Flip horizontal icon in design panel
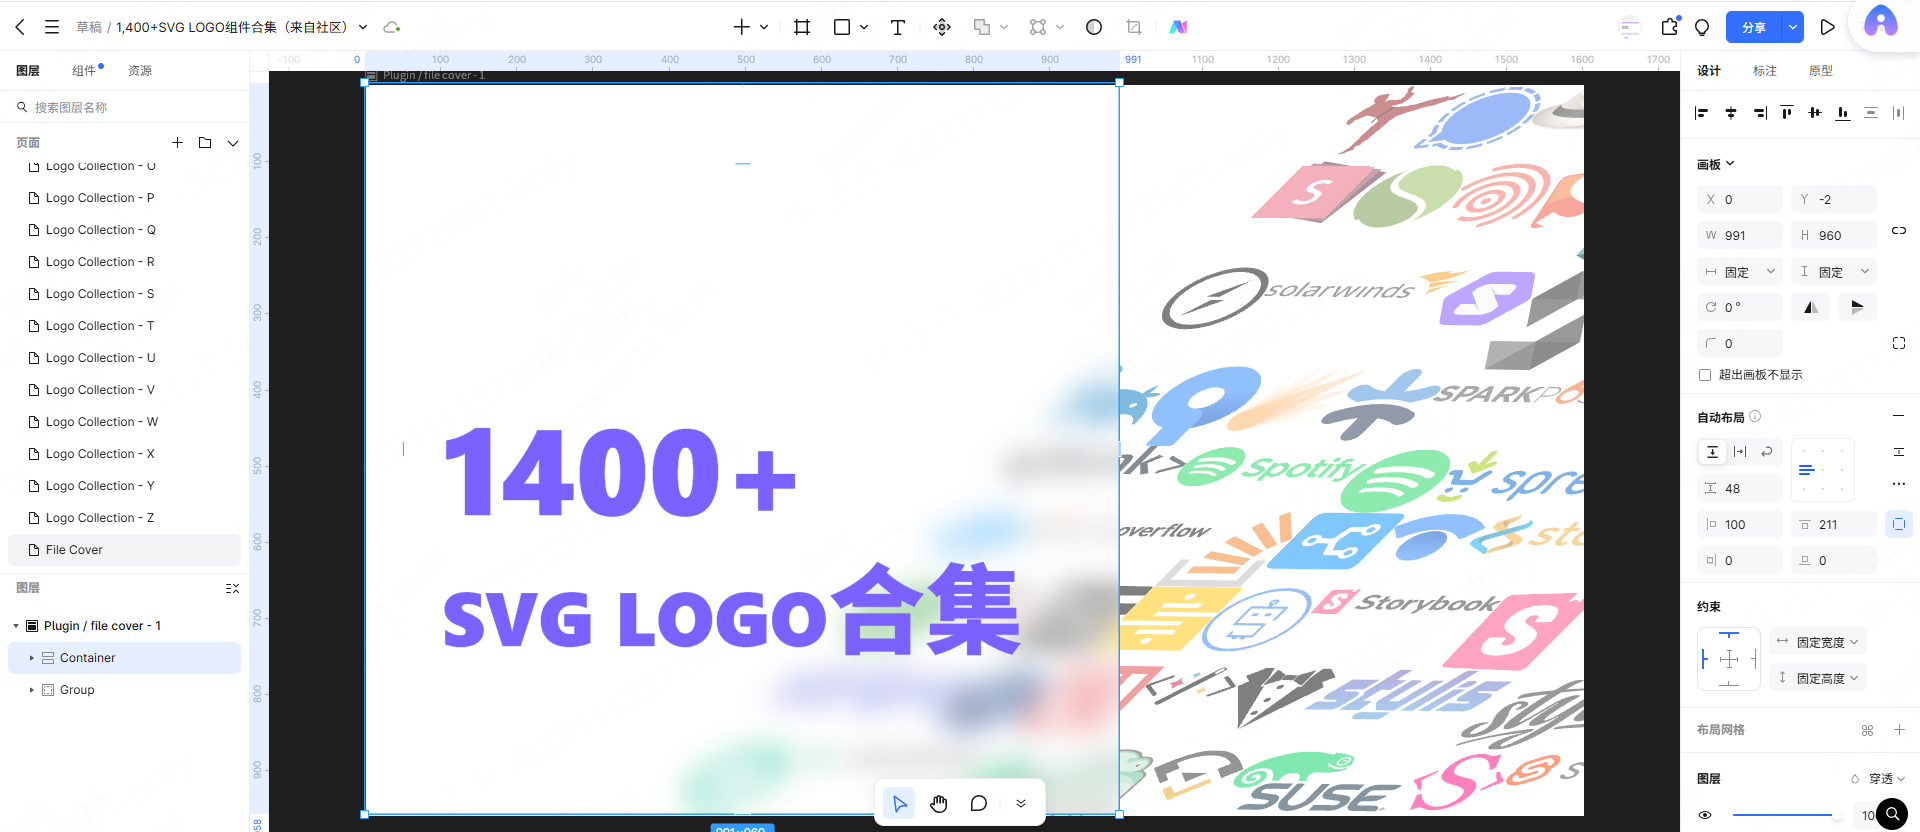 coord(1811,307)
